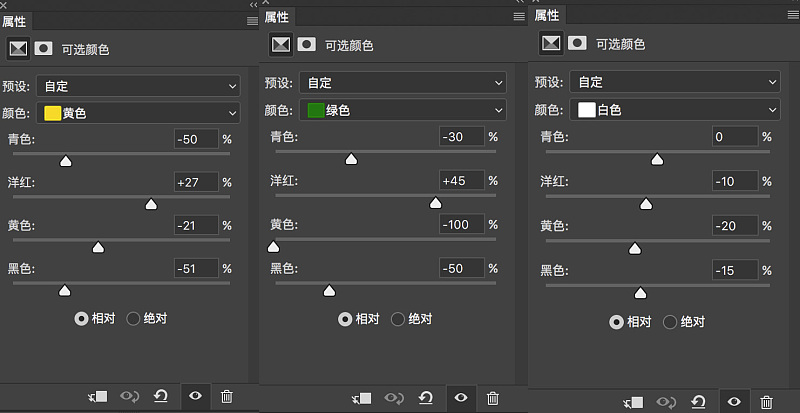800x413 pixels.
Task: Click 洋红 value field showing +27
Action: (196, 182)
